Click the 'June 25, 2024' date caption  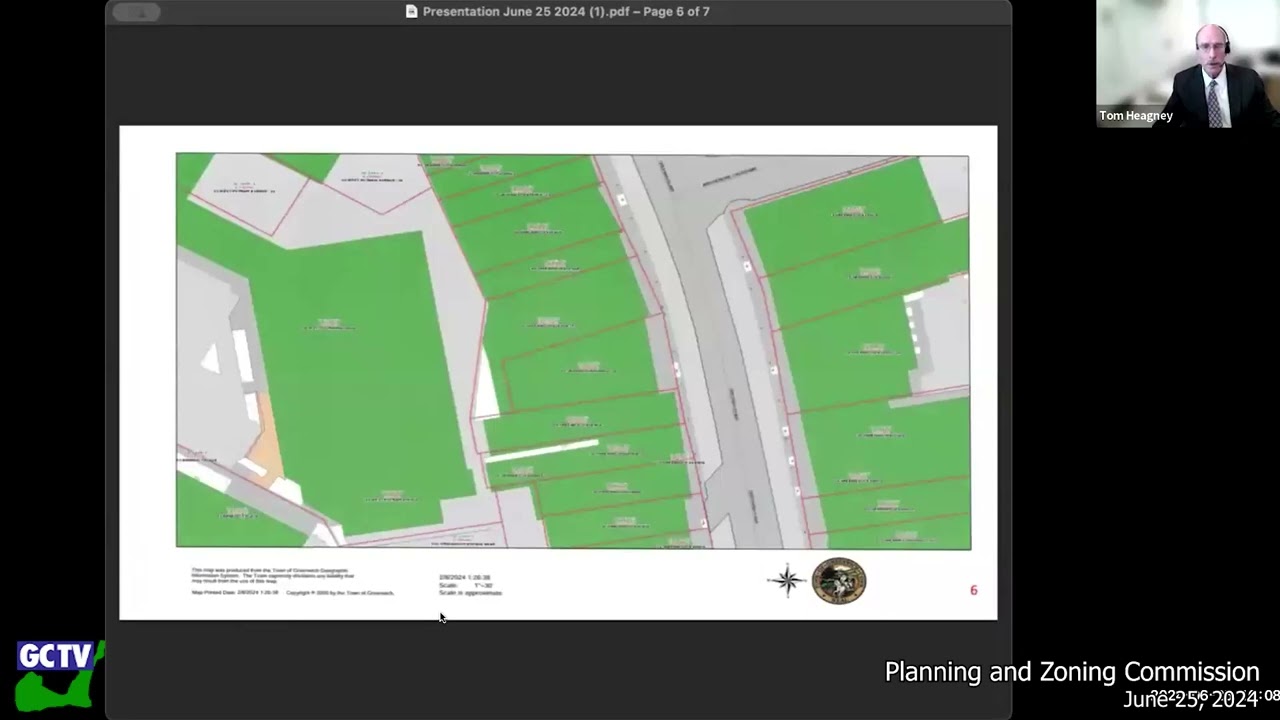(1190, 699)
